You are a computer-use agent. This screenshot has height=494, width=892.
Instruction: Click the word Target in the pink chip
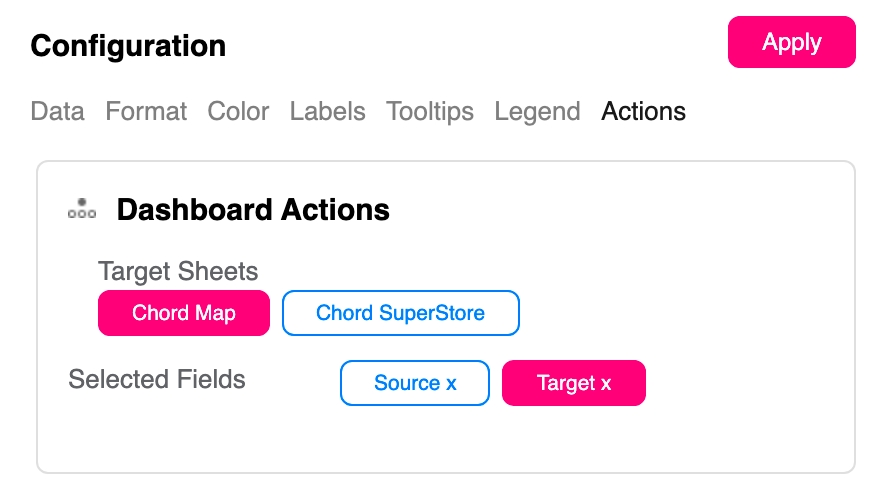tap(567, 383)
